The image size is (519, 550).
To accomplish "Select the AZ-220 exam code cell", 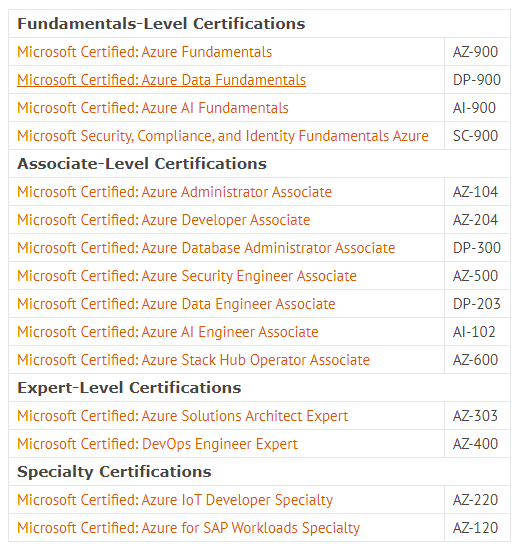I will click(x=477, y=500).
